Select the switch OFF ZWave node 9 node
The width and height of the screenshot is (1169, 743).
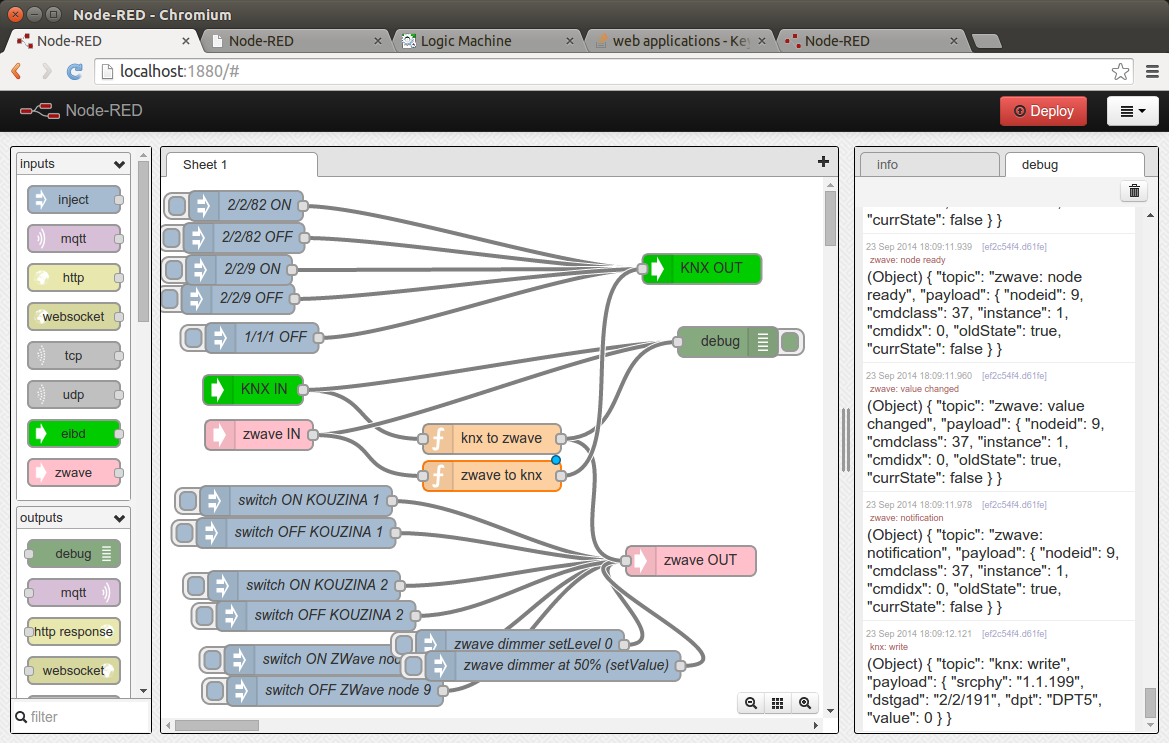click(x=335, y=691)
